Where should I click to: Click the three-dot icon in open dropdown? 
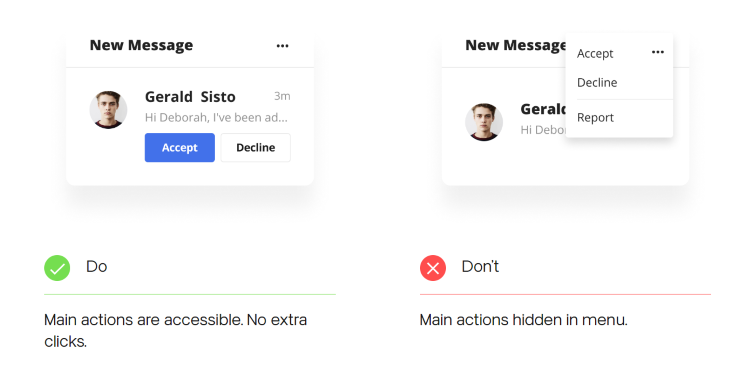tap(657, 52)
